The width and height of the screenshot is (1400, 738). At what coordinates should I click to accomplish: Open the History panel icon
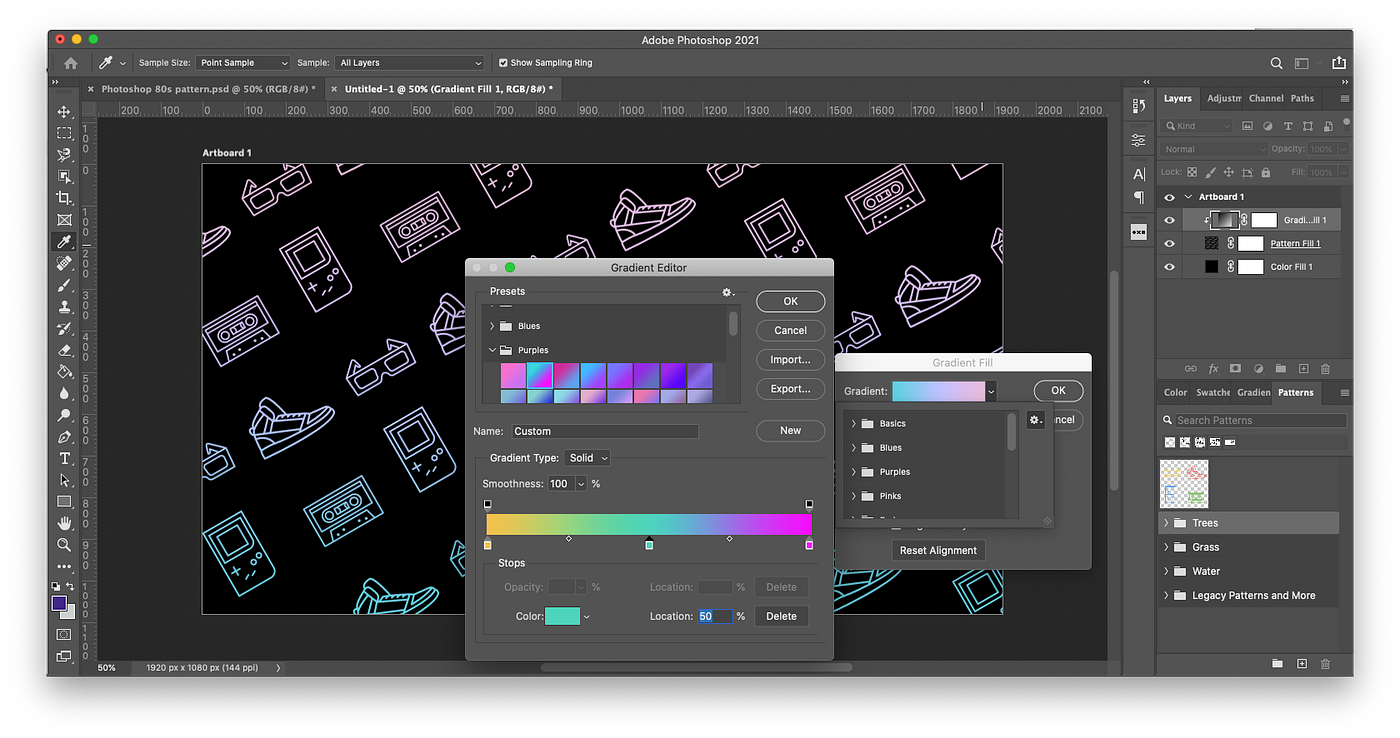[1139, 107]
